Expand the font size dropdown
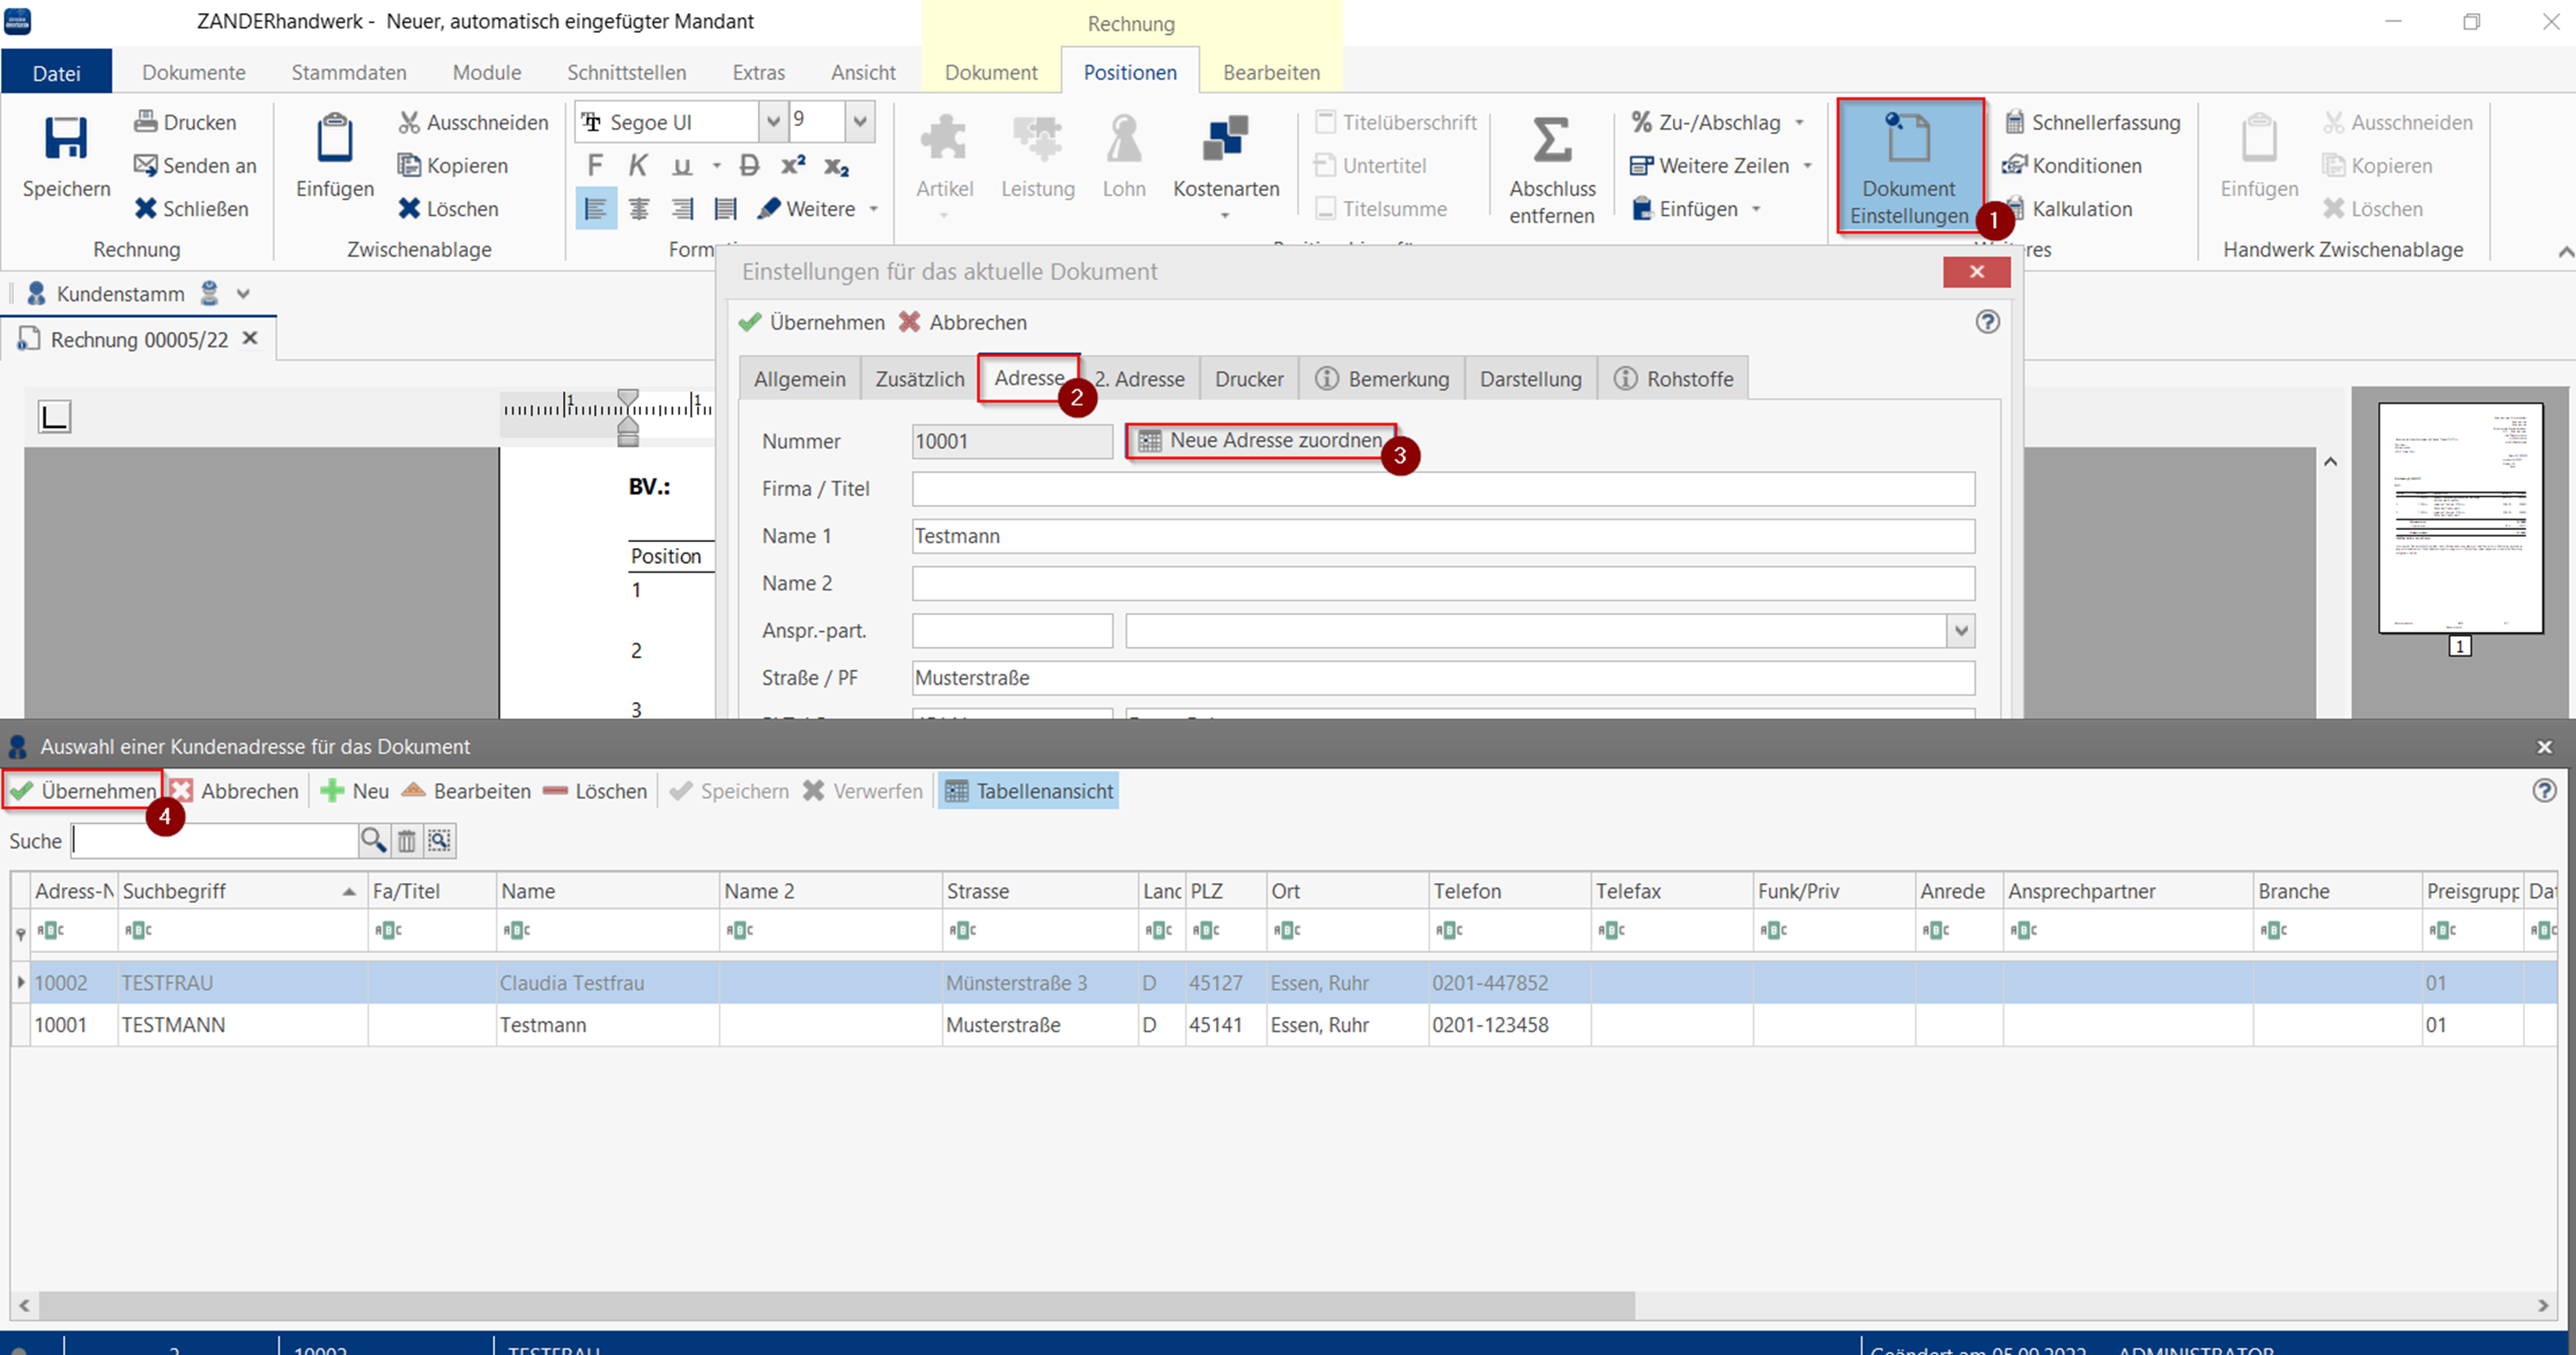Viewport: 2576px width, 1355px height. [x=859, y=122]
